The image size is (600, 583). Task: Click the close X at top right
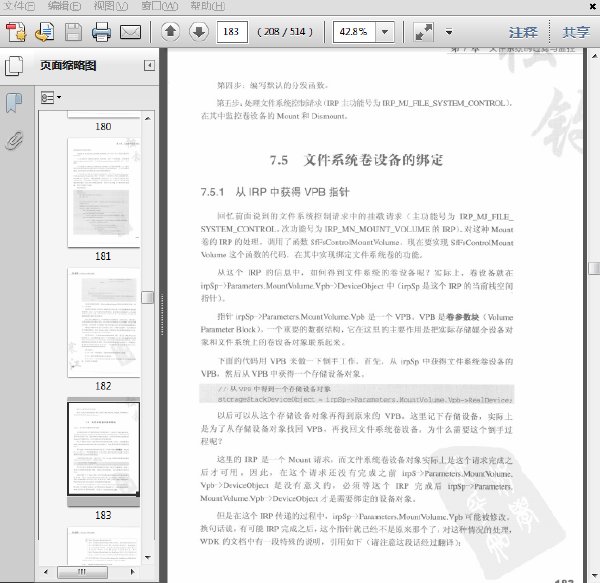pos(592,6)
